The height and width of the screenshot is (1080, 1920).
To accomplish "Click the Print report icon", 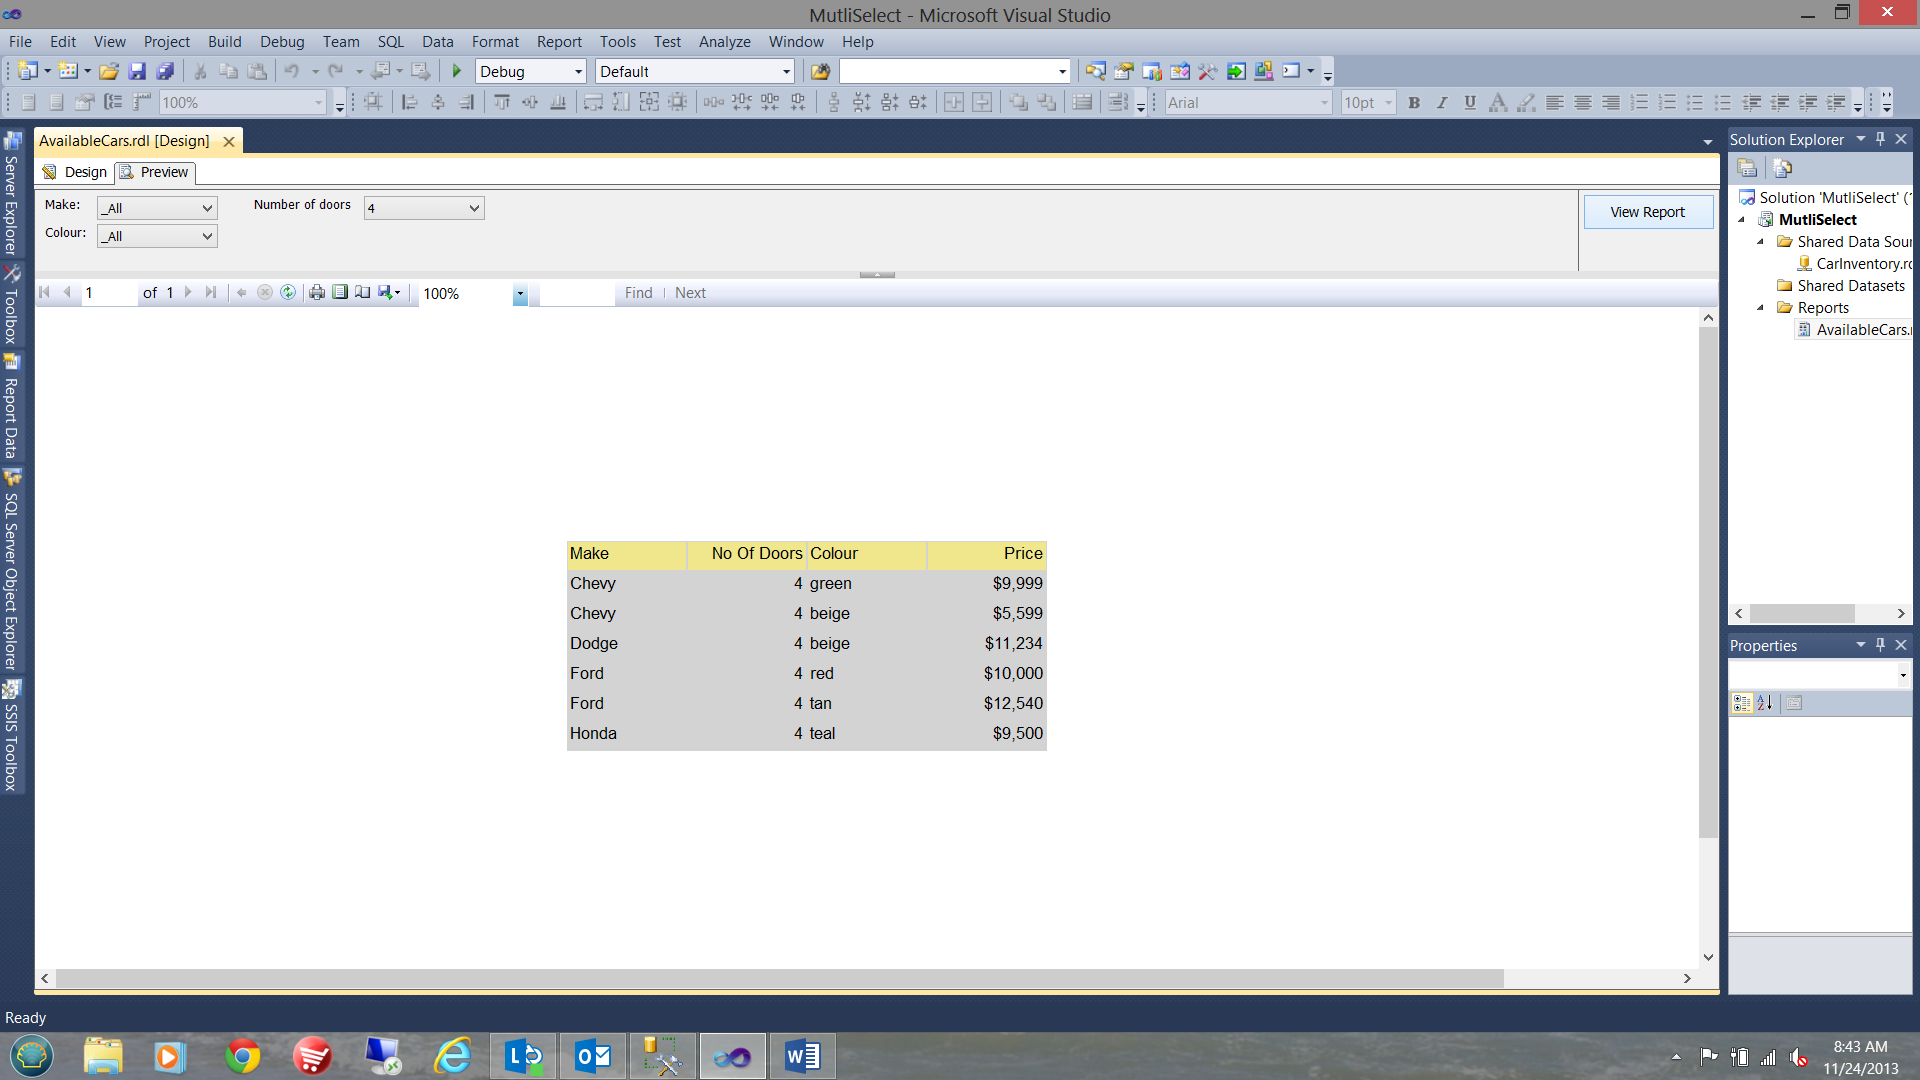I will tap(317, 292).
